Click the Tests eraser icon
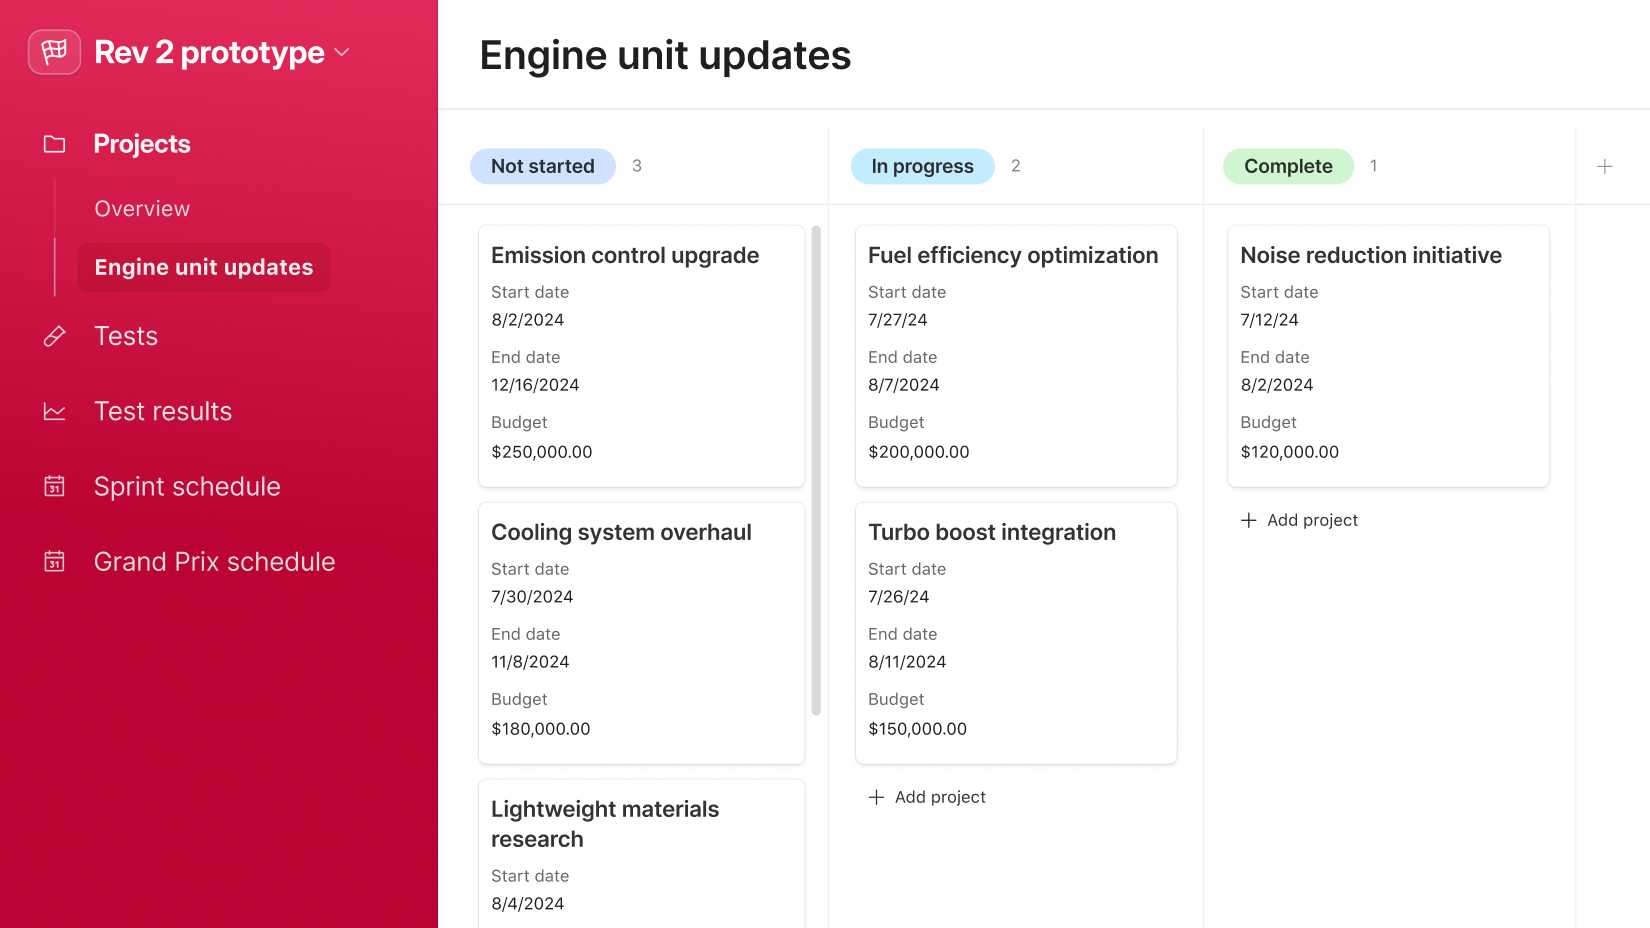The width and height of the screenshot is (1650, 928). pos(55,336)
